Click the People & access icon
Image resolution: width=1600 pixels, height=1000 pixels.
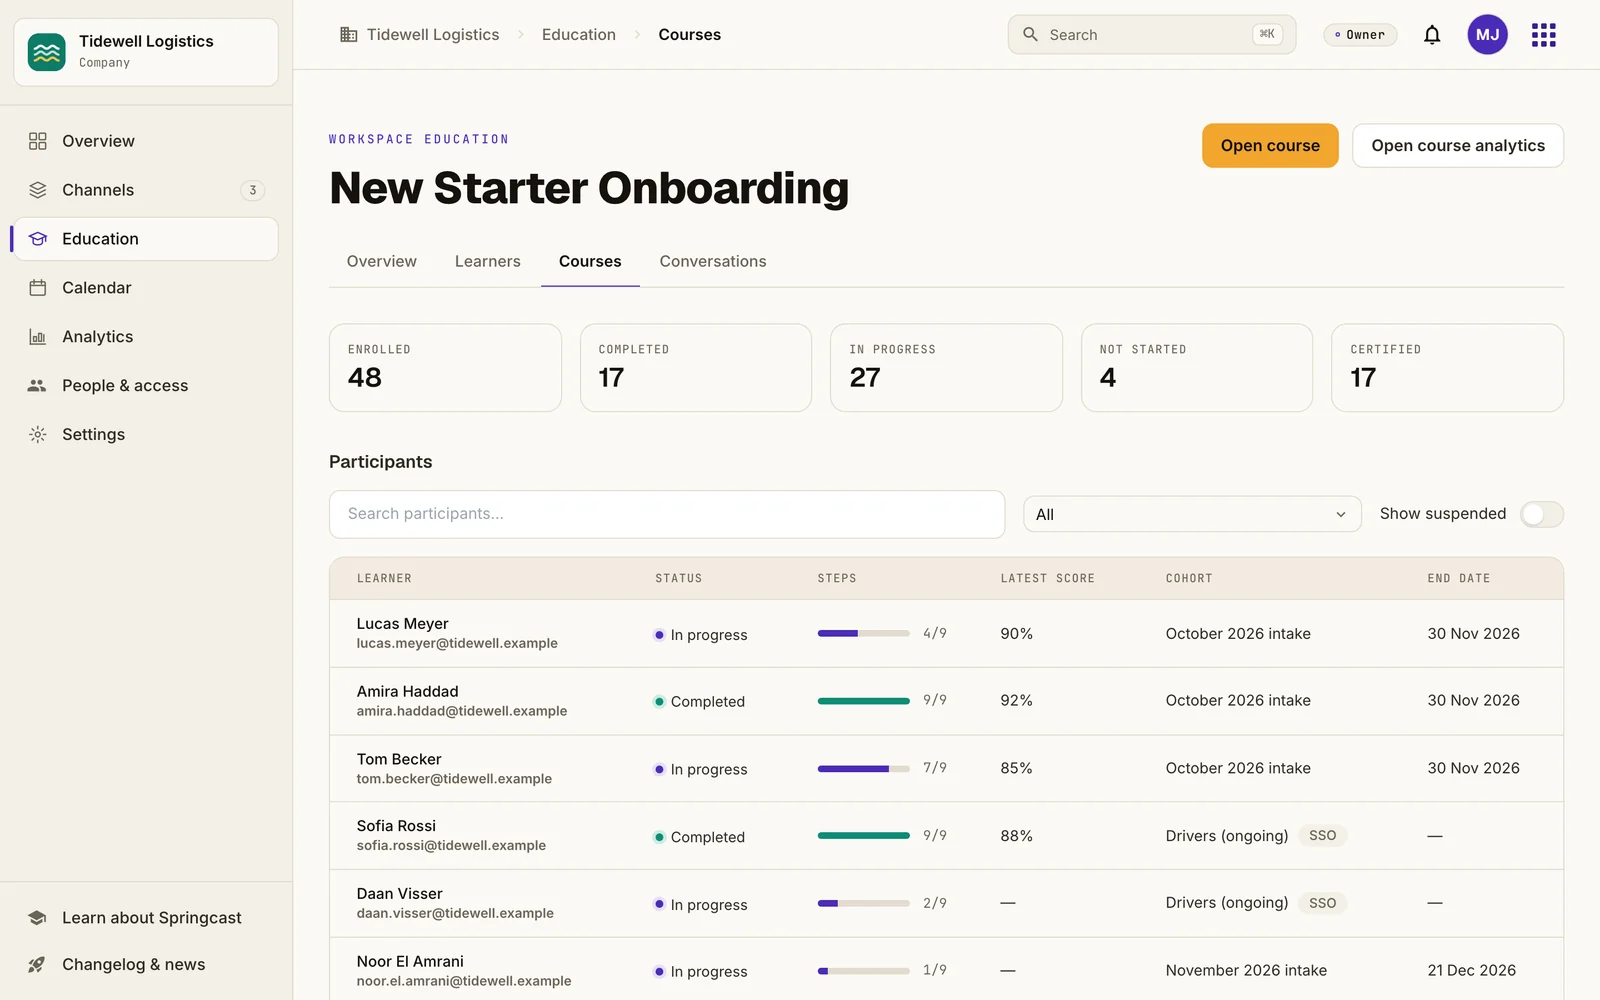click(38, 386)
